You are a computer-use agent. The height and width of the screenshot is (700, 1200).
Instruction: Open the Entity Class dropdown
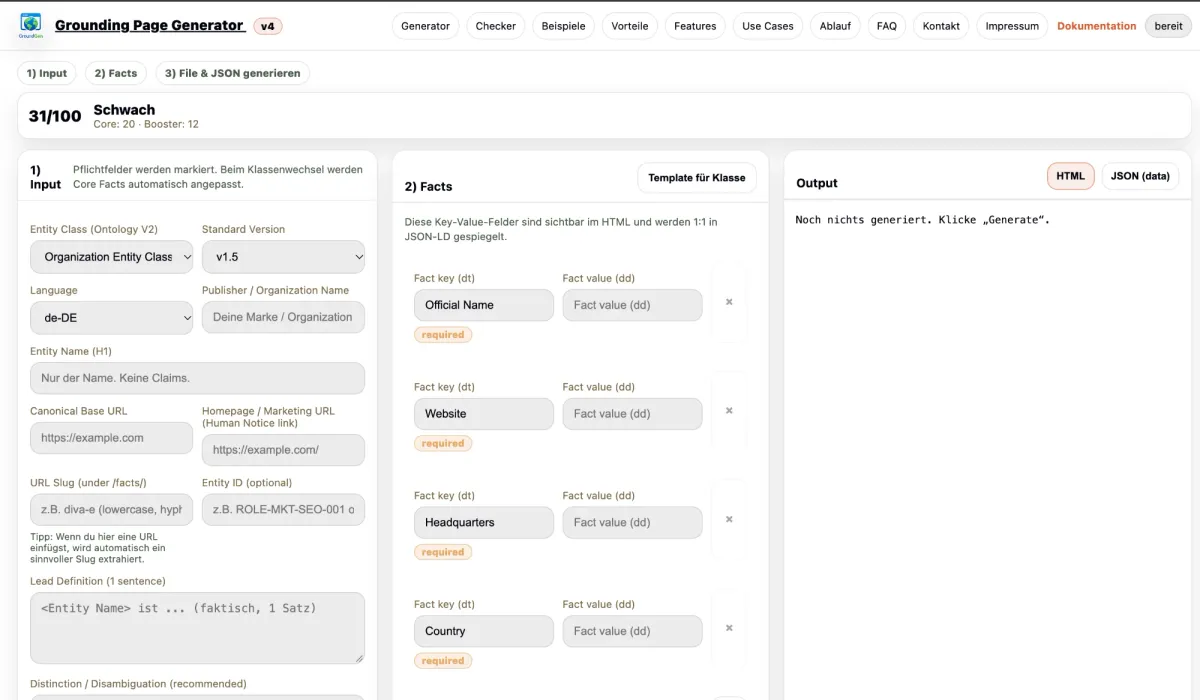pyautogui.click(x=111, y=257)
